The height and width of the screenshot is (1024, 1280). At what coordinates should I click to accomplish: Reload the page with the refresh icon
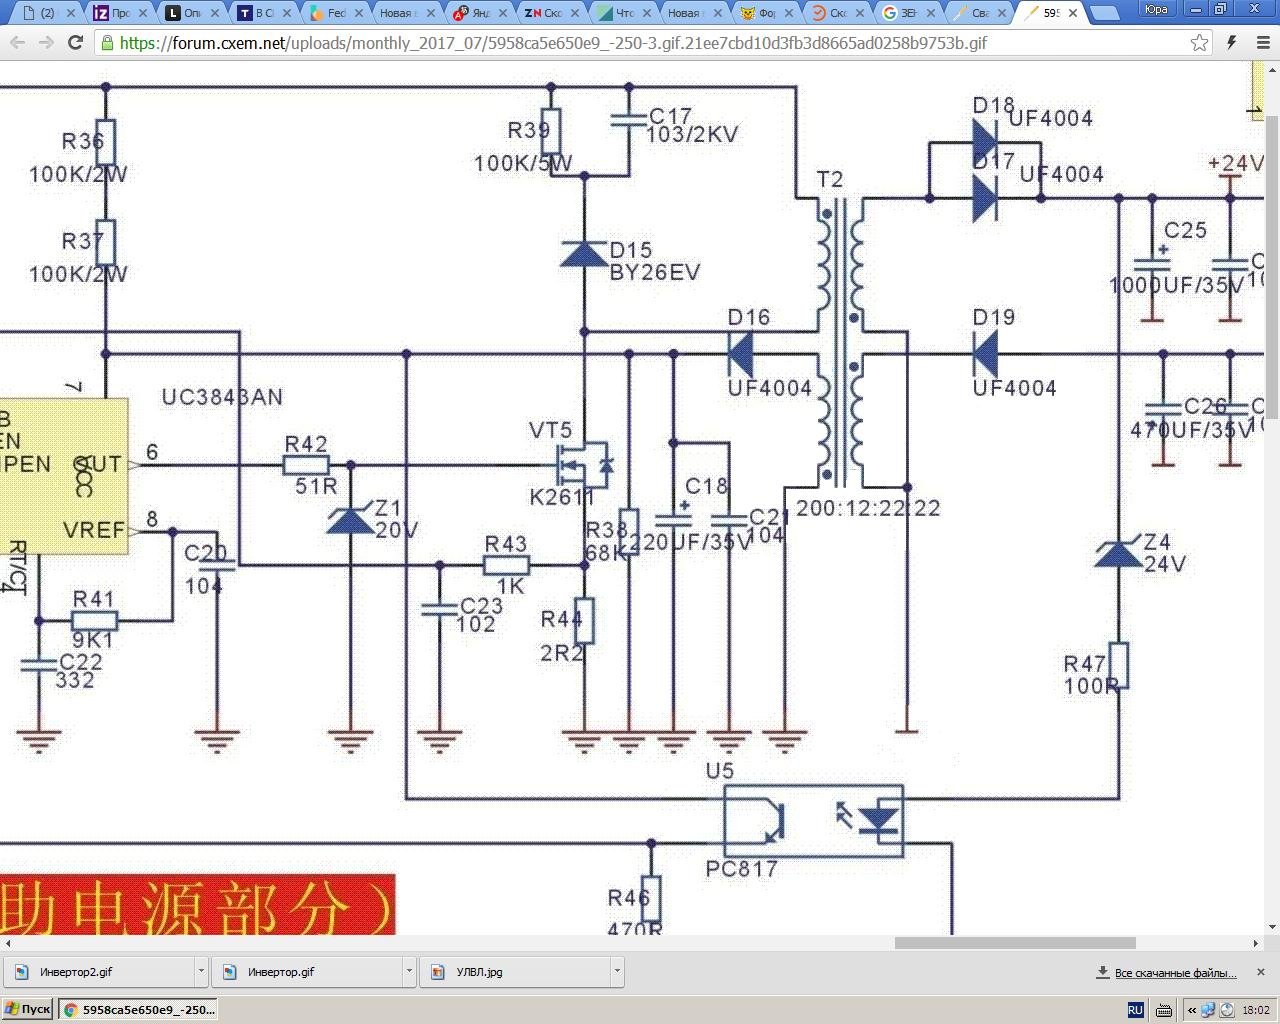pyautogui.click(x=75, y=43)
